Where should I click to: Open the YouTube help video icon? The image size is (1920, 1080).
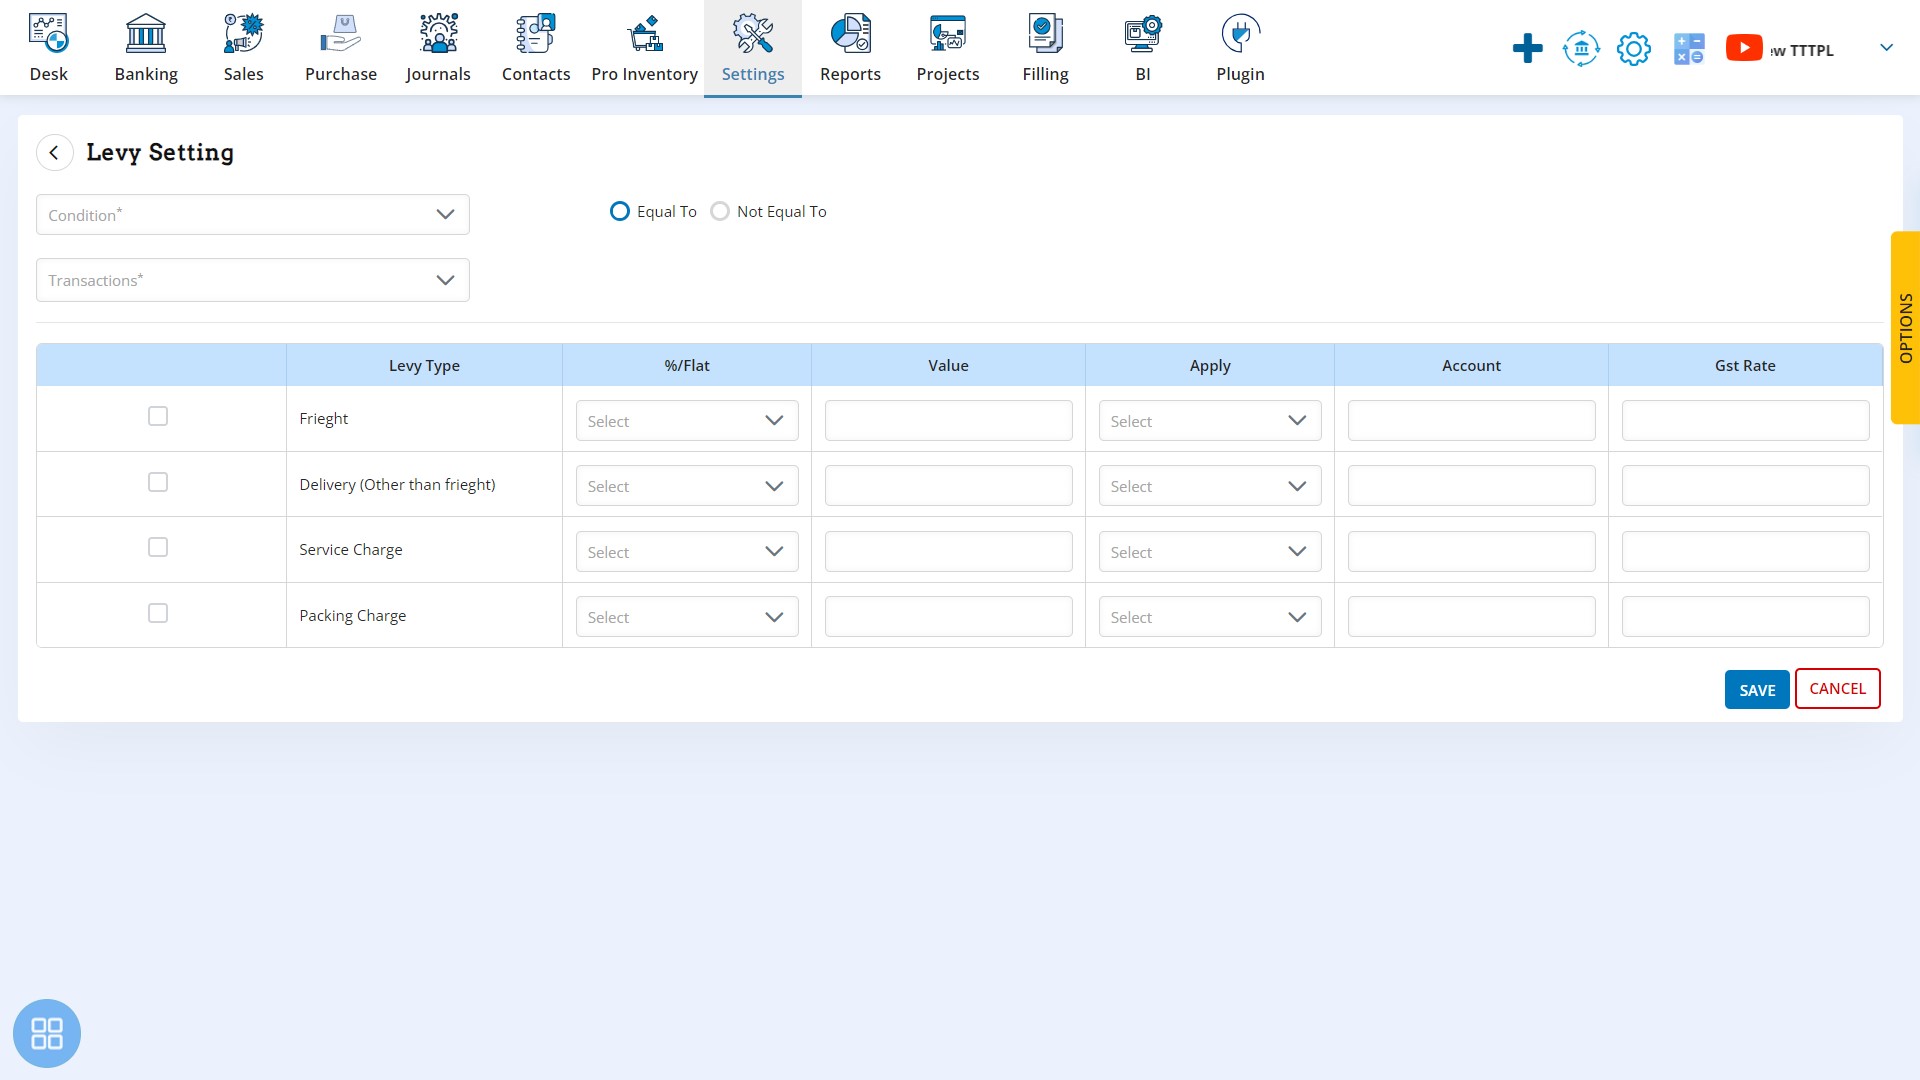coord(1744,48)
